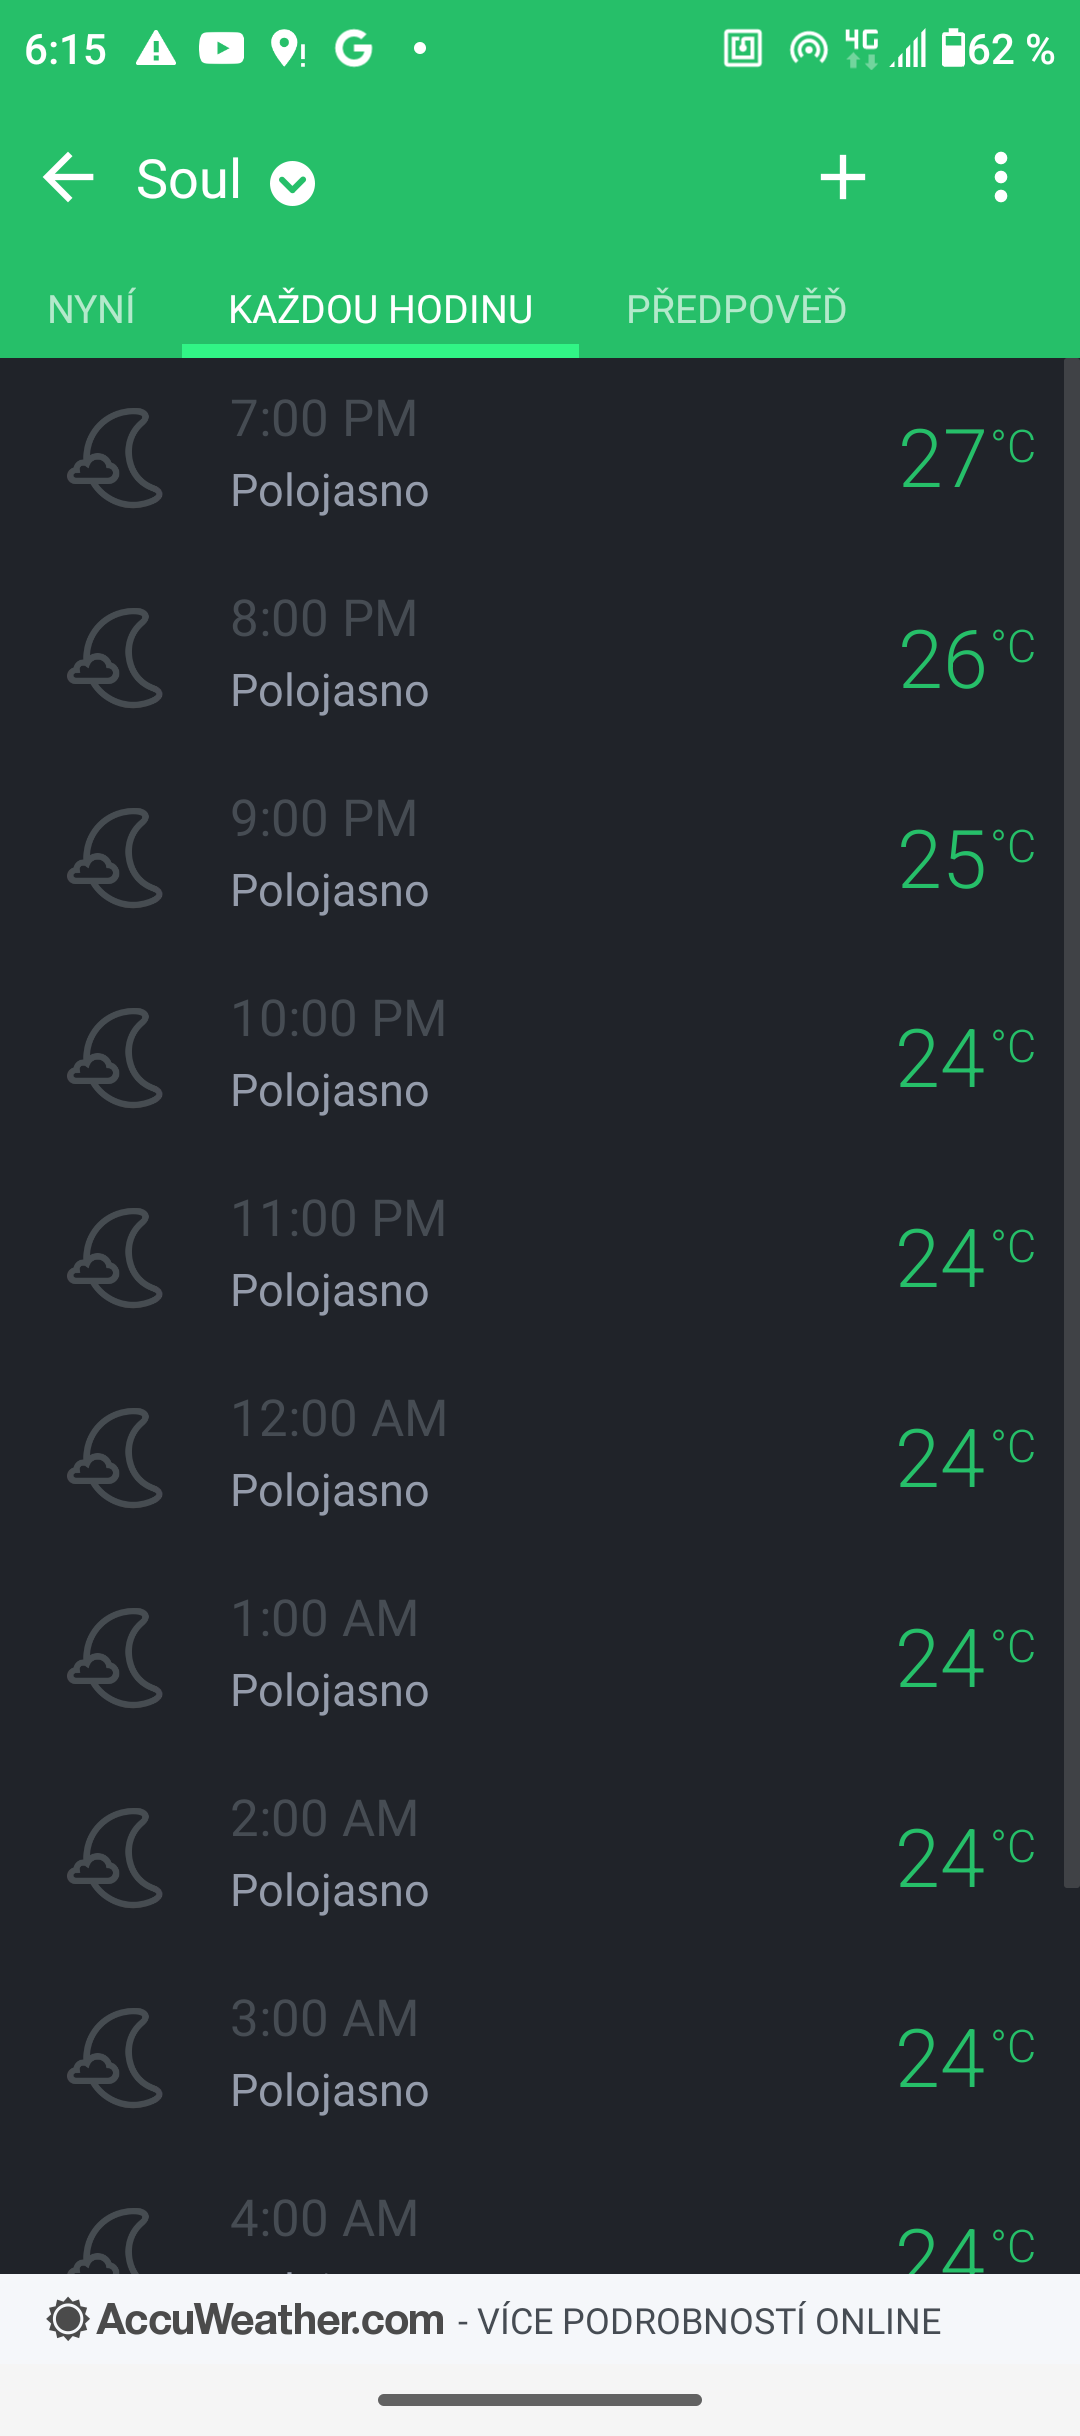Screen dimensions: 1080x2436
Task: Tap the moon icon for 10:00 PM
Action: click(x=116, y=1058)
